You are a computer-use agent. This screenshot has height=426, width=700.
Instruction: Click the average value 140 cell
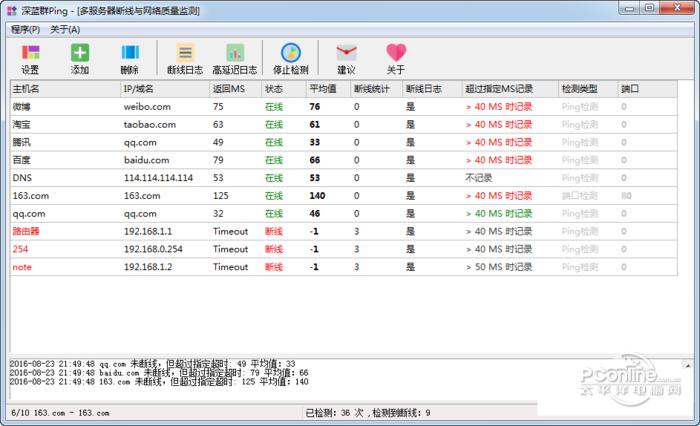coord(317,196)
